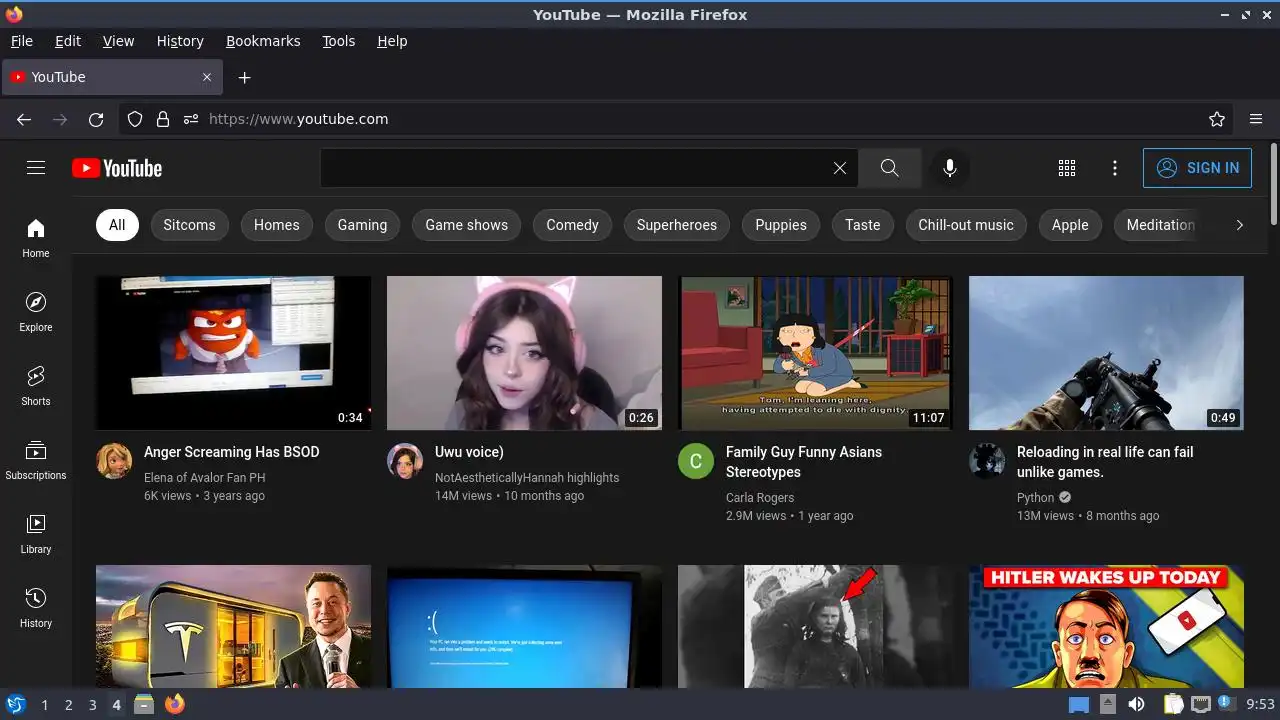Open the Help menu
Image resolution: width=1280 pixels, height=720 pixels.
[392, 41]
